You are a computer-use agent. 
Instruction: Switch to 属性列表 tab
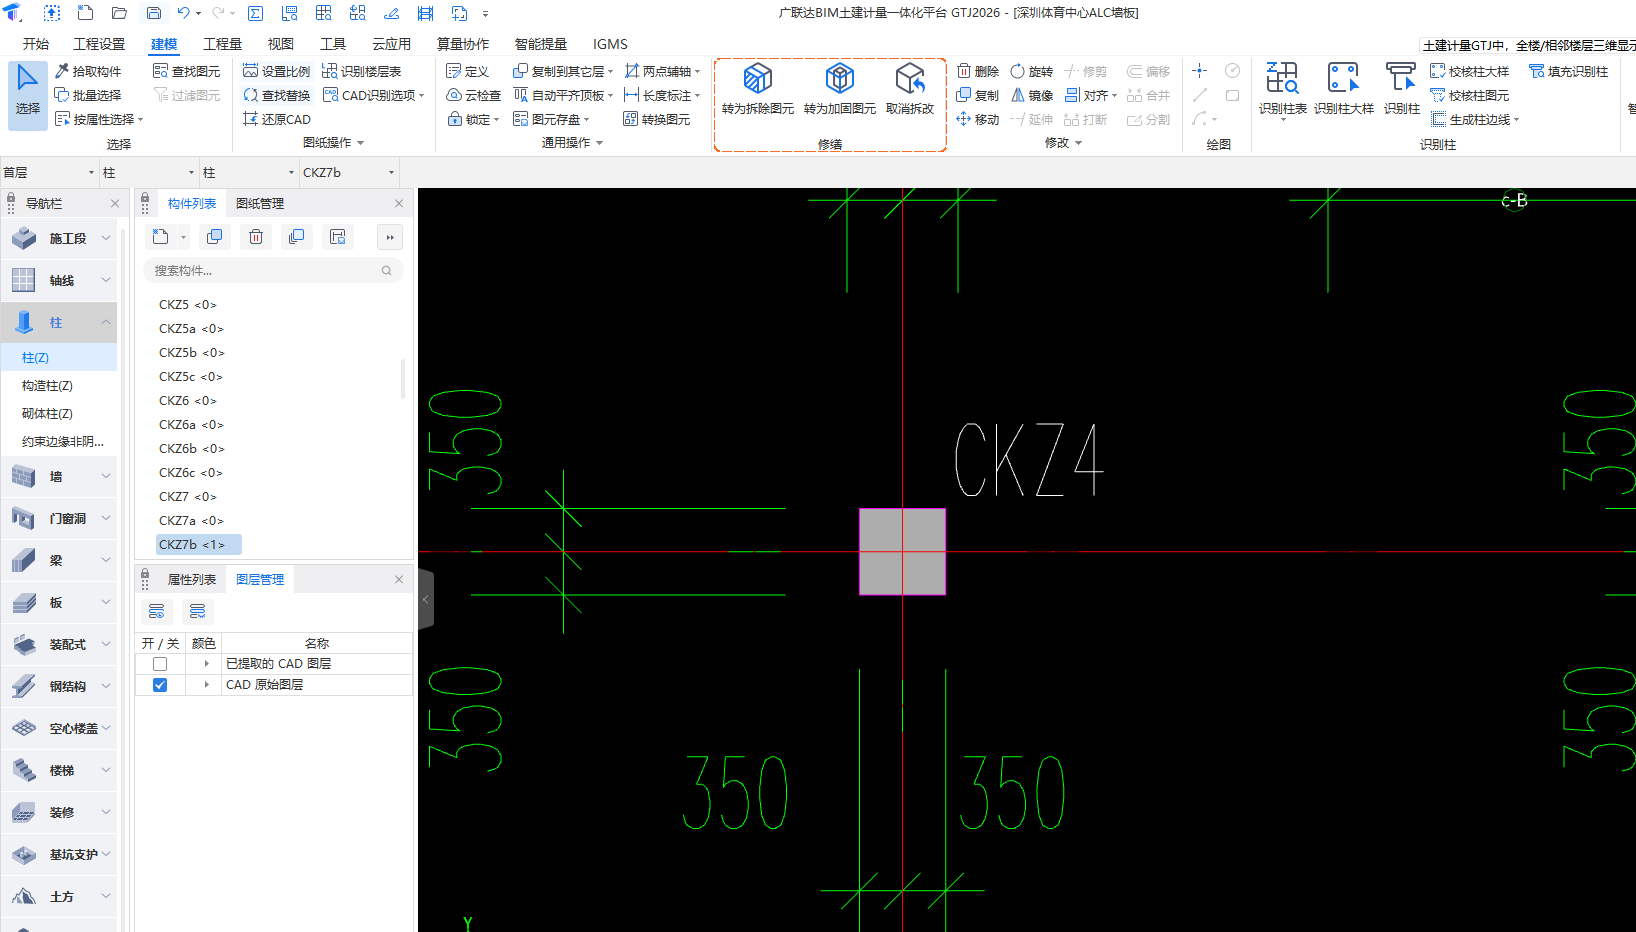tap(192, 579)
